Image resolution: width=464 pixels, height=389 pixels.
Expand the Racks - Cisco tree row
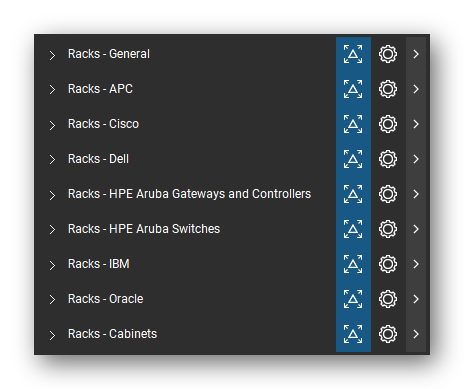click(52, 125)
